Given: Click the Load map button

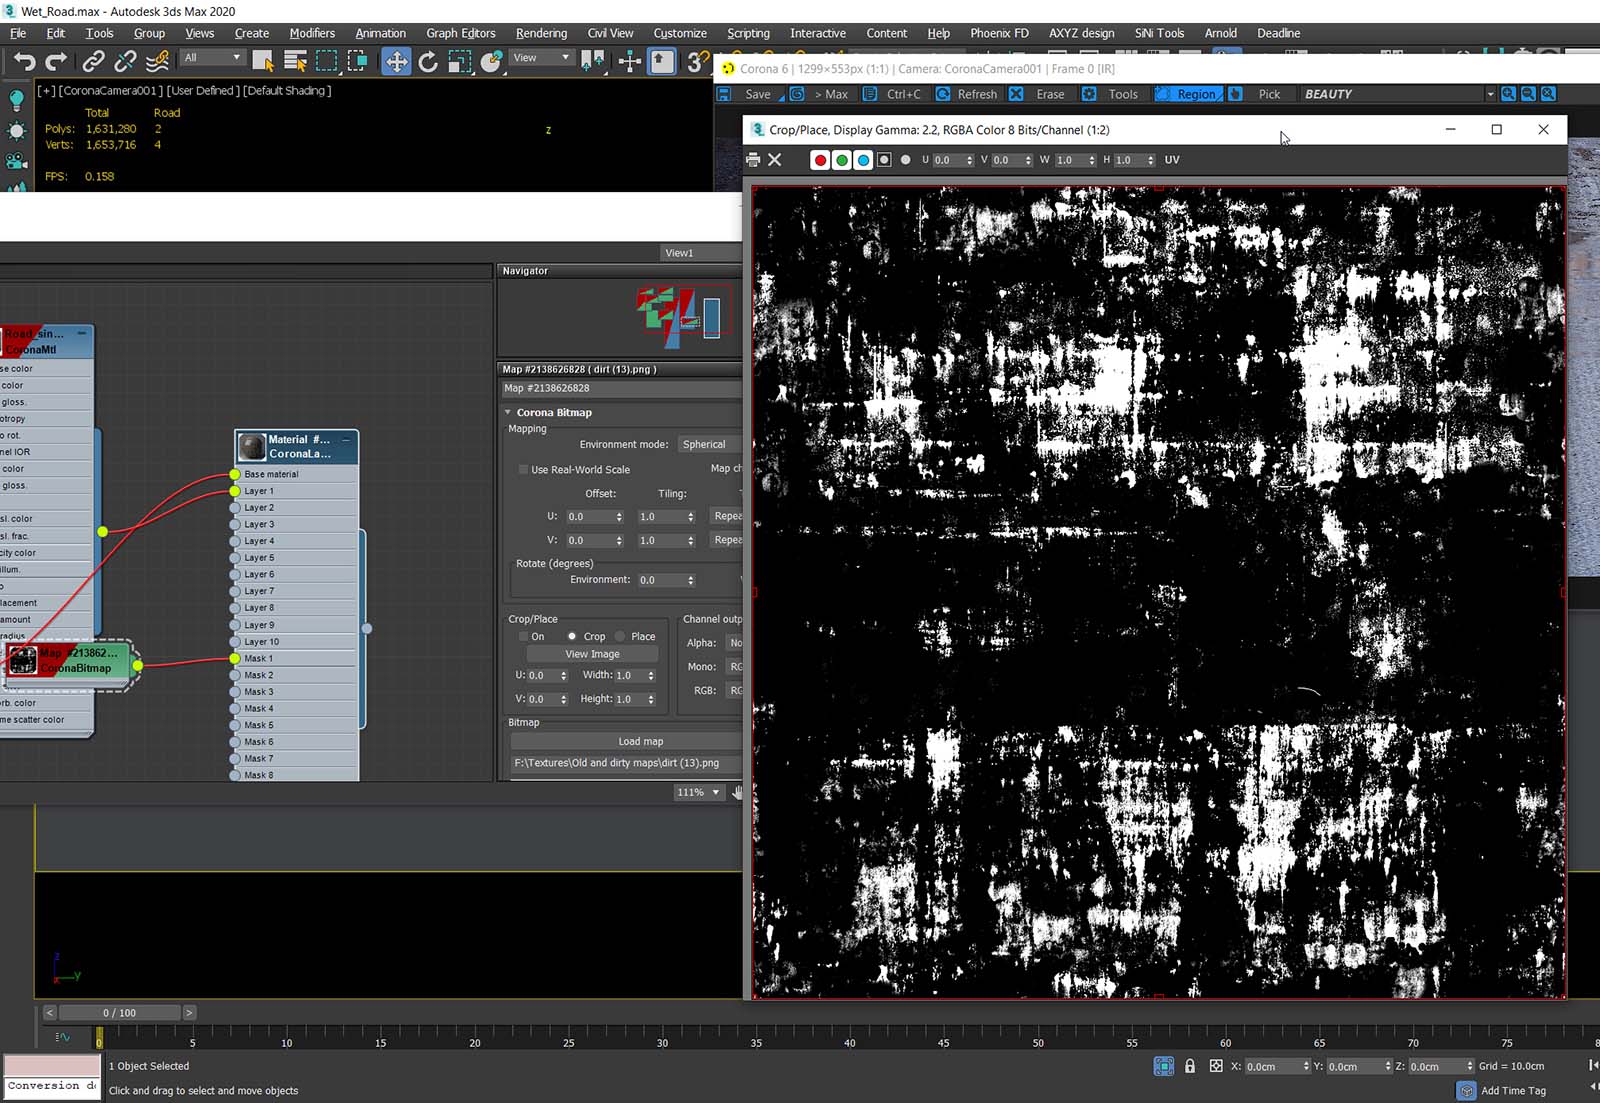Looking at the screenshot, I should tap(640, 742).
